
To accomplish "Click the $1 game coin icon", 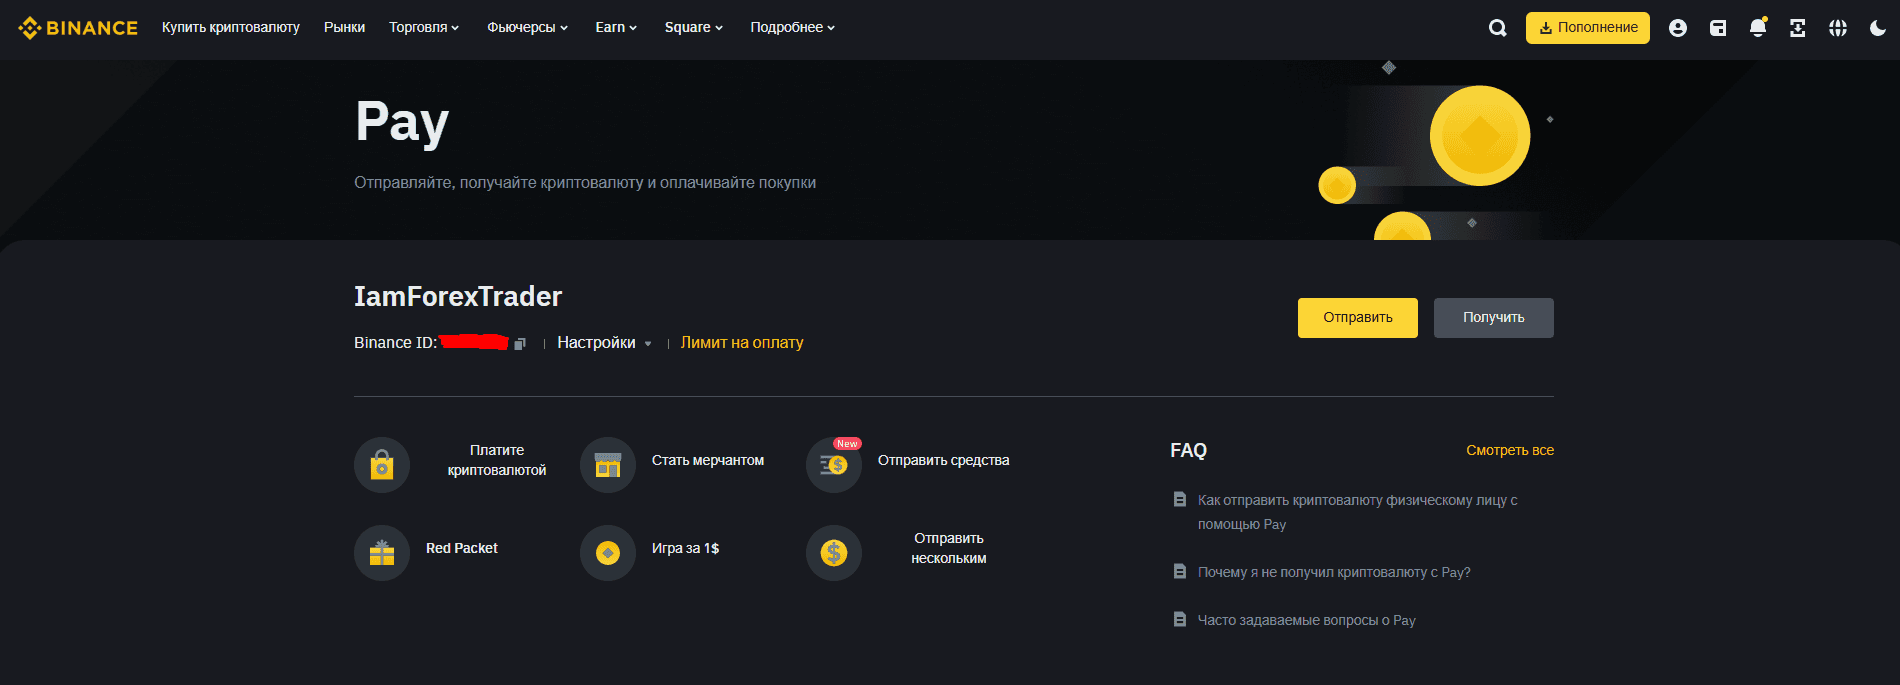I will 608,553.
